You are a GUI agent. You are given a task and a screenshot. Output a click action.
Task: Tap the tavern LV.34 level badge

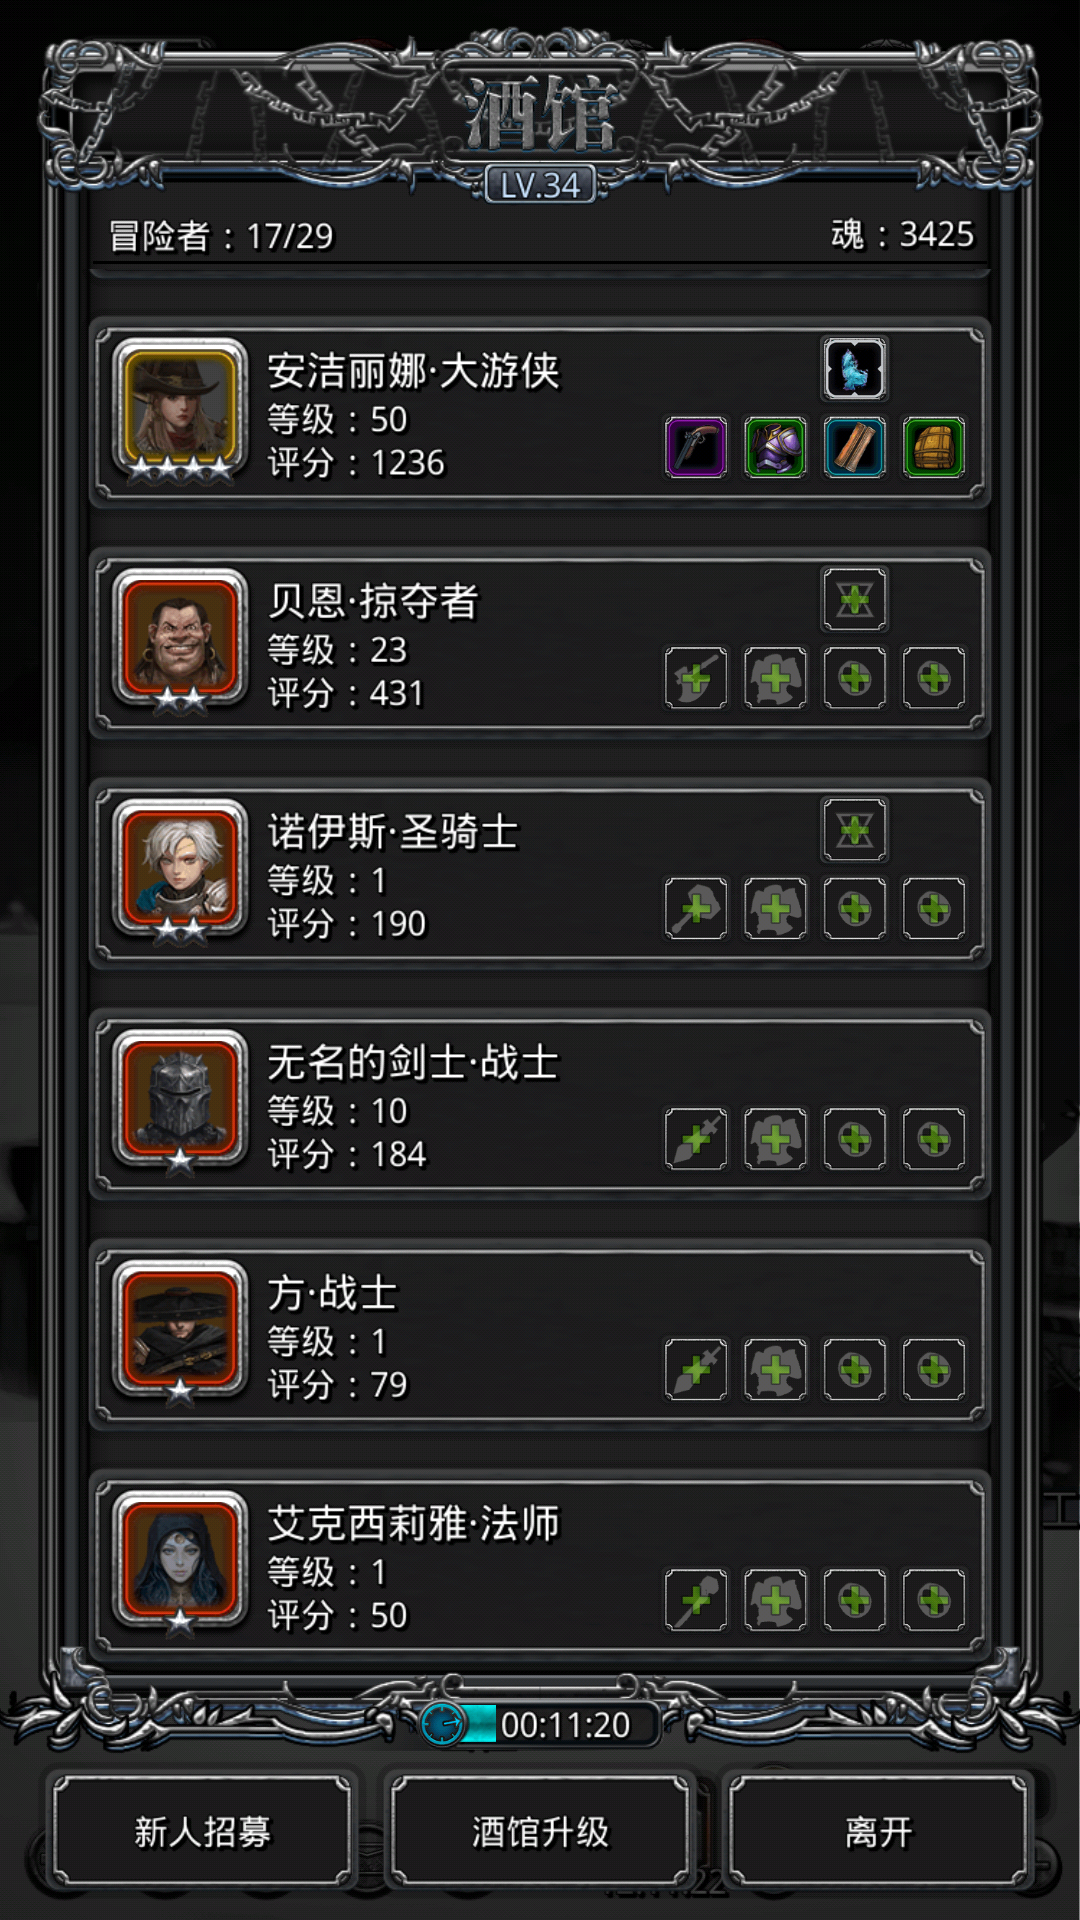click(540, 185)
